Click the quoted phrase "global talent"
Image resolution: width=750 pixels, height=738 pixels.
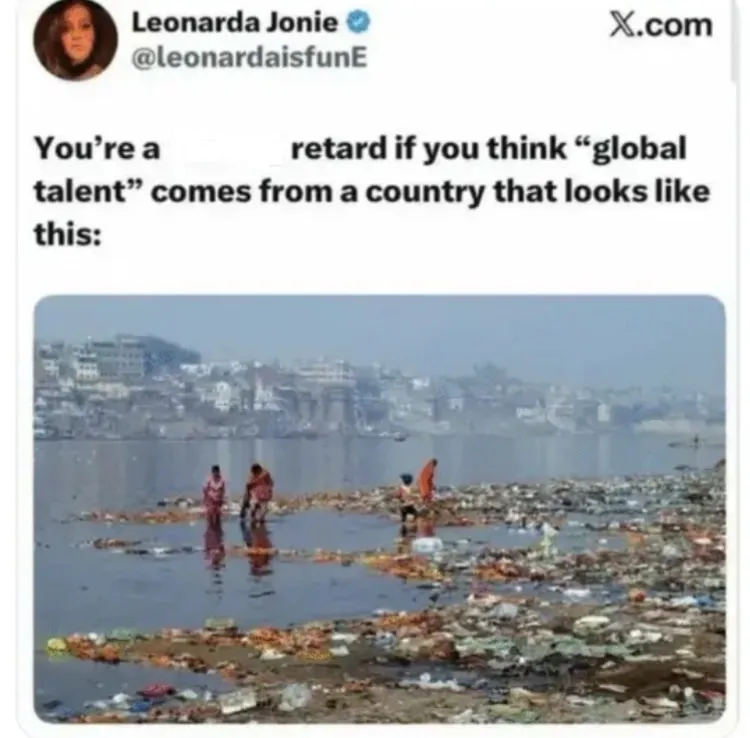tap(360, 170)
